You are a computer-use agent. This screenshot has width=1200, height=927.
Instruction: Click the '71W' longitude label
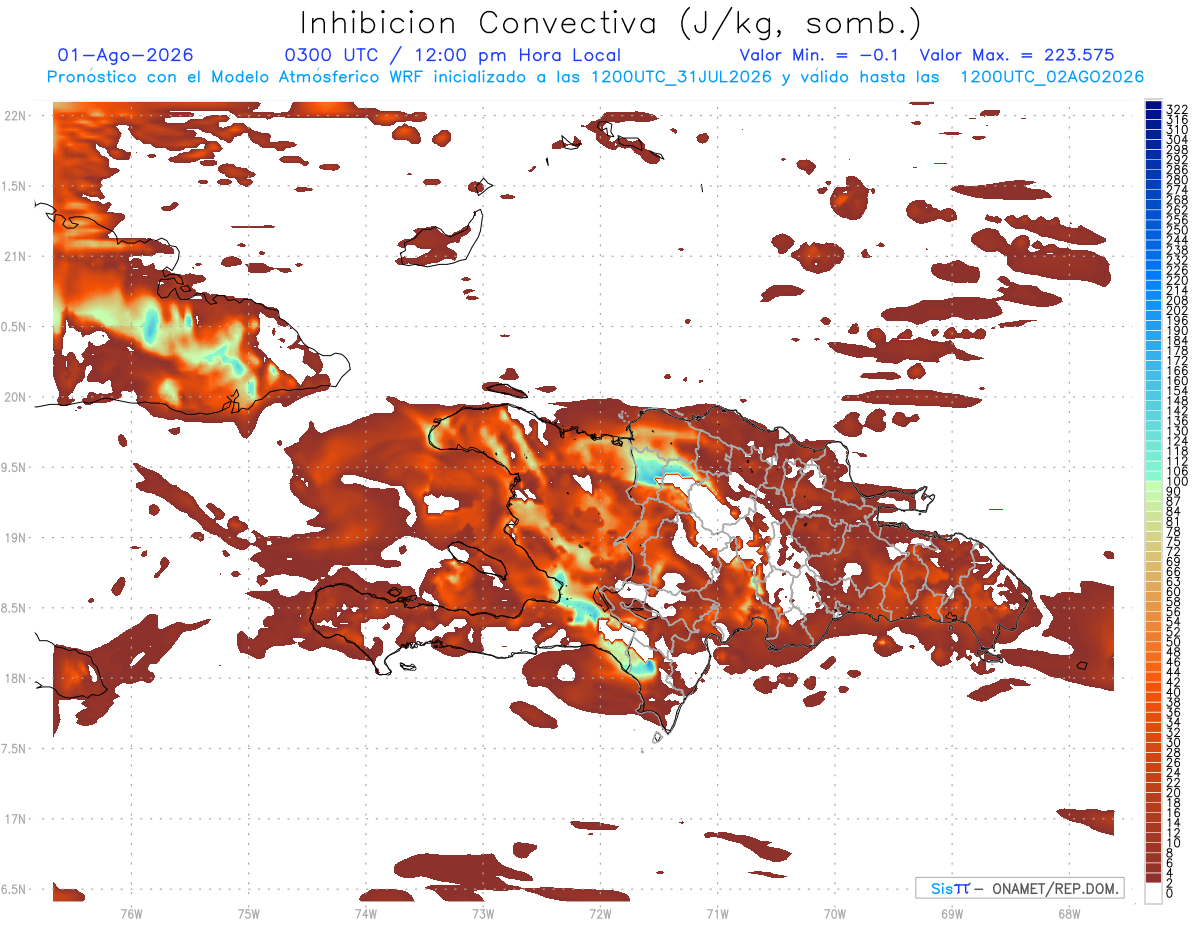point(717,914)
